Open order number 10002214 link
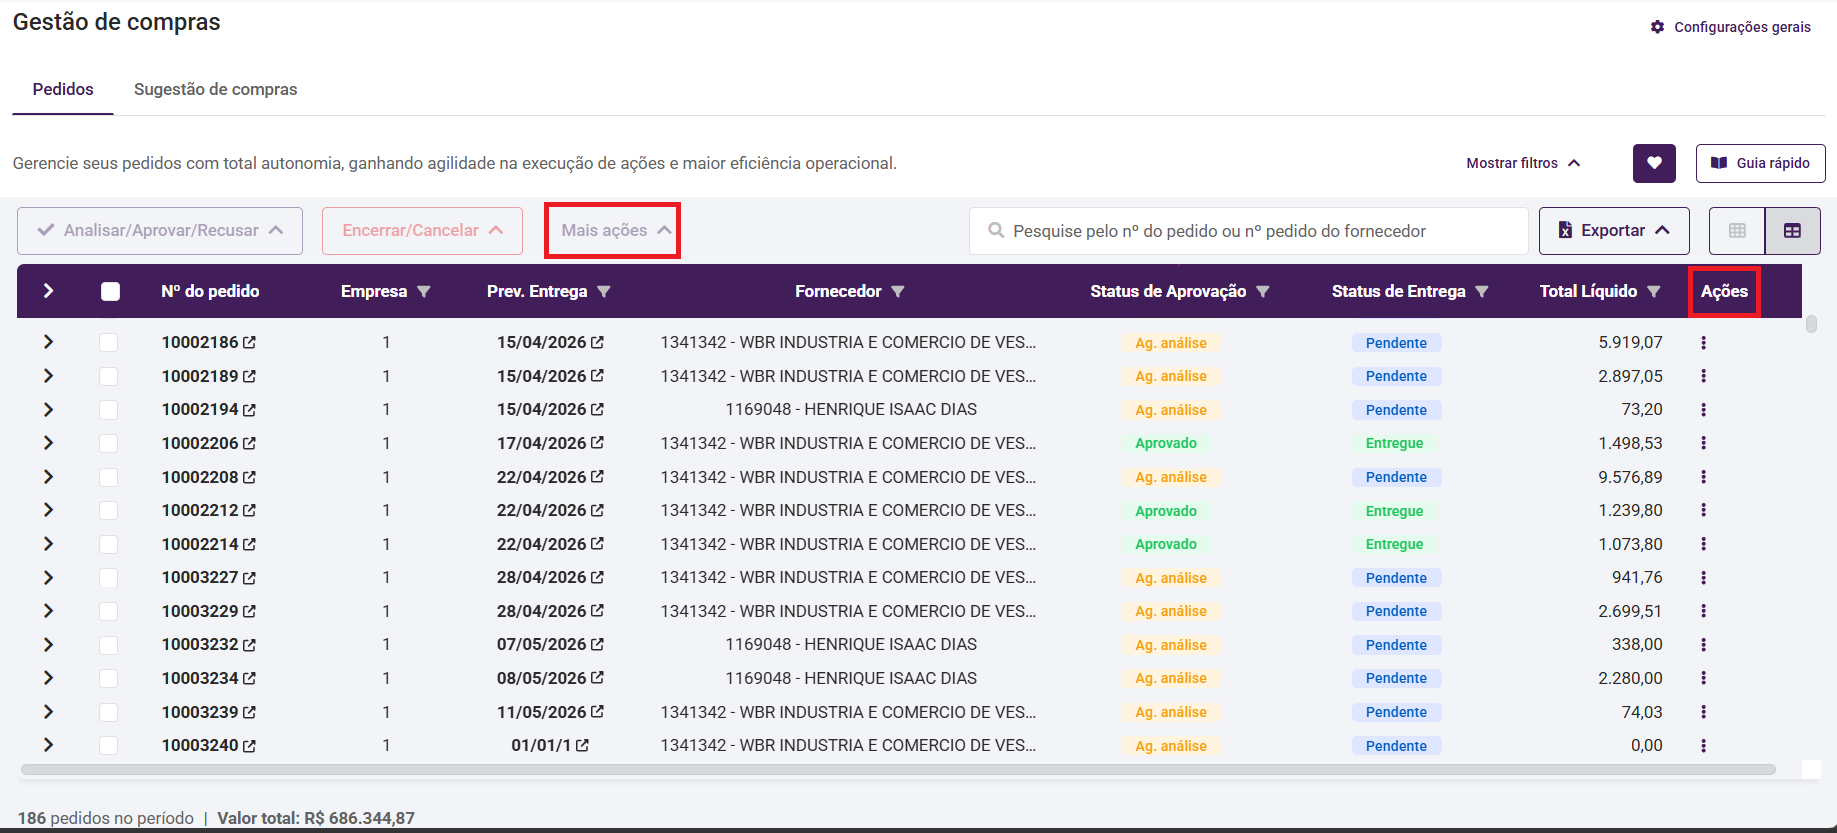 [200, 544]
